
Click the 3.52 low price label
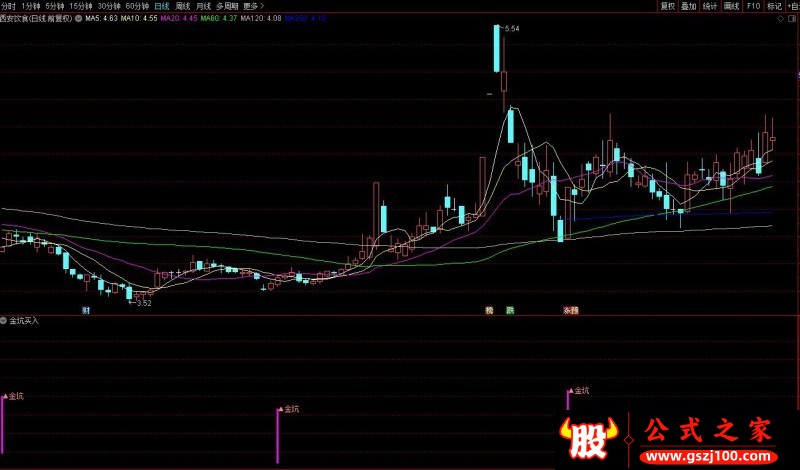coord(144,303)
